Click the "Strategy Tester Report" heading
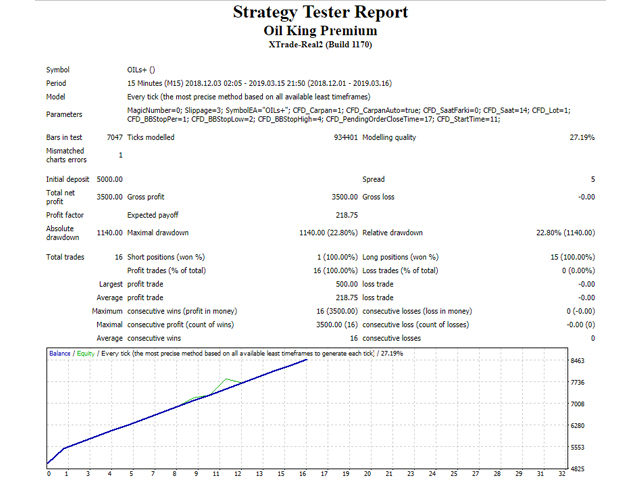 coord(320,12)
